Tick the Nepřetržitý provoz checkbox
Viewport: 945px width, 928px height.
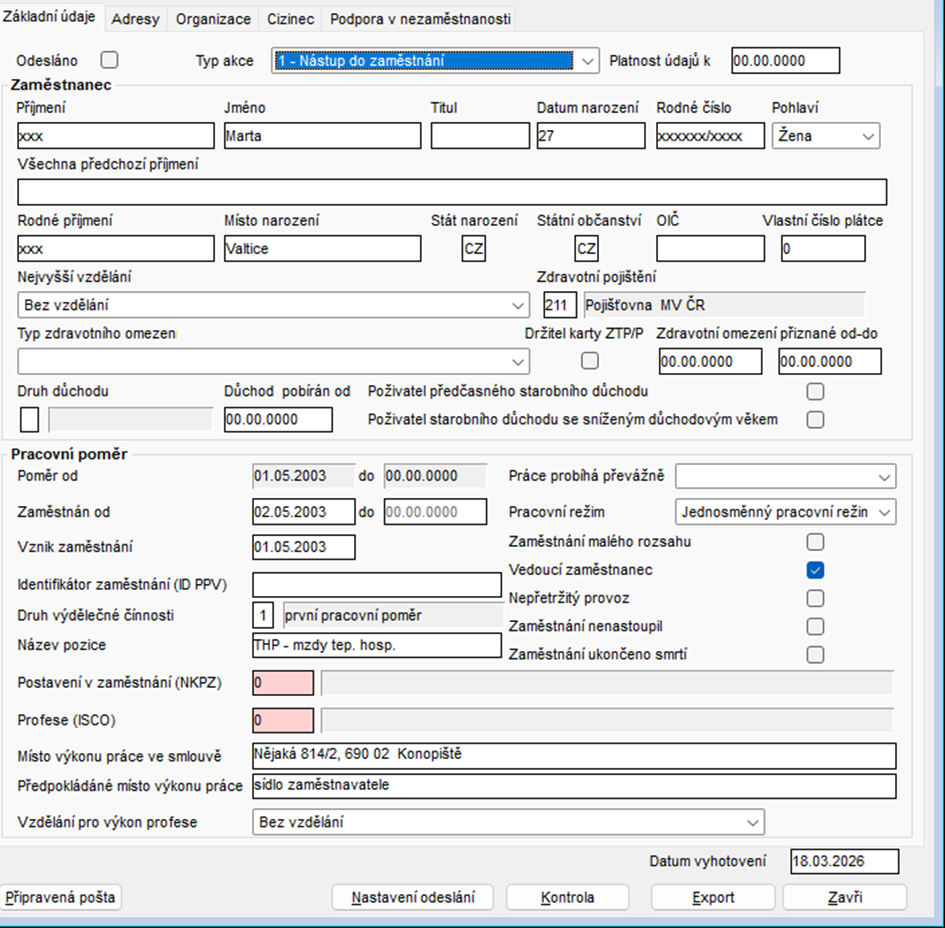[815, 598]
